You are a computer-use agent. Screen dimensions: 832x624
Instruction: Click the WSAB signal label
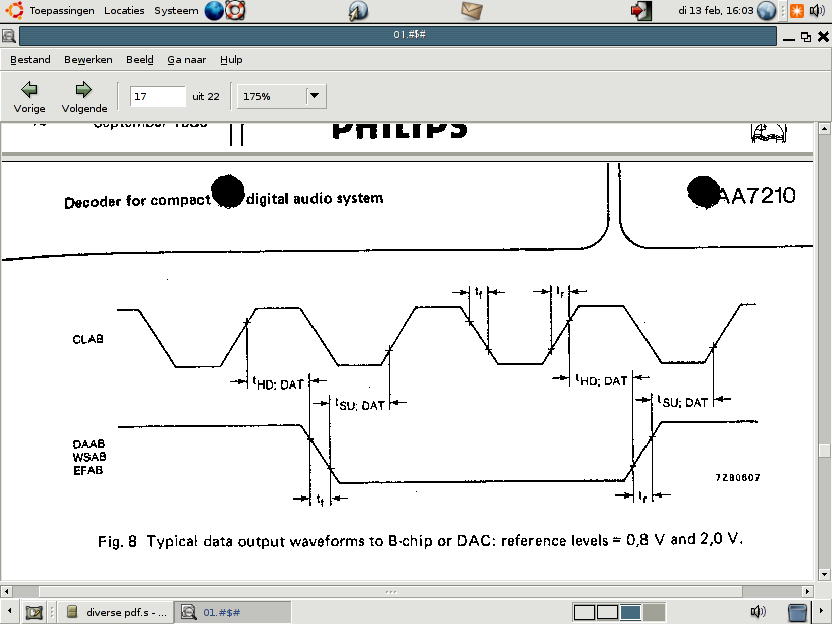point(89,457)
